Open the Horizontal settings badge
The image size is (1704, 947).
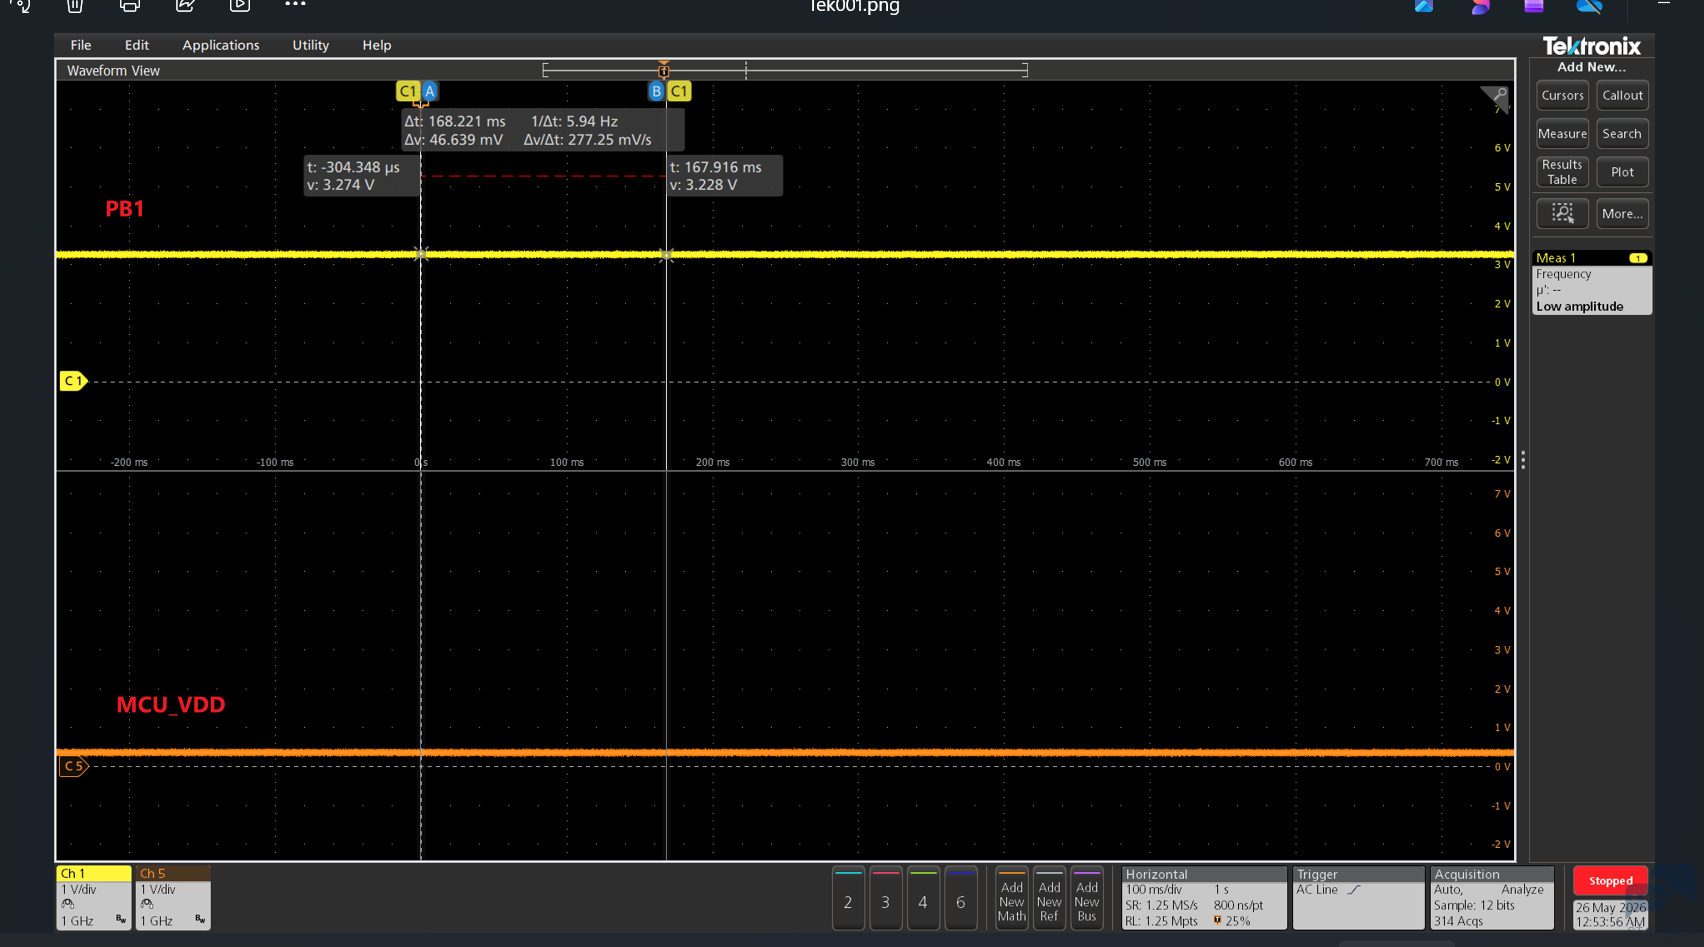1204,898
